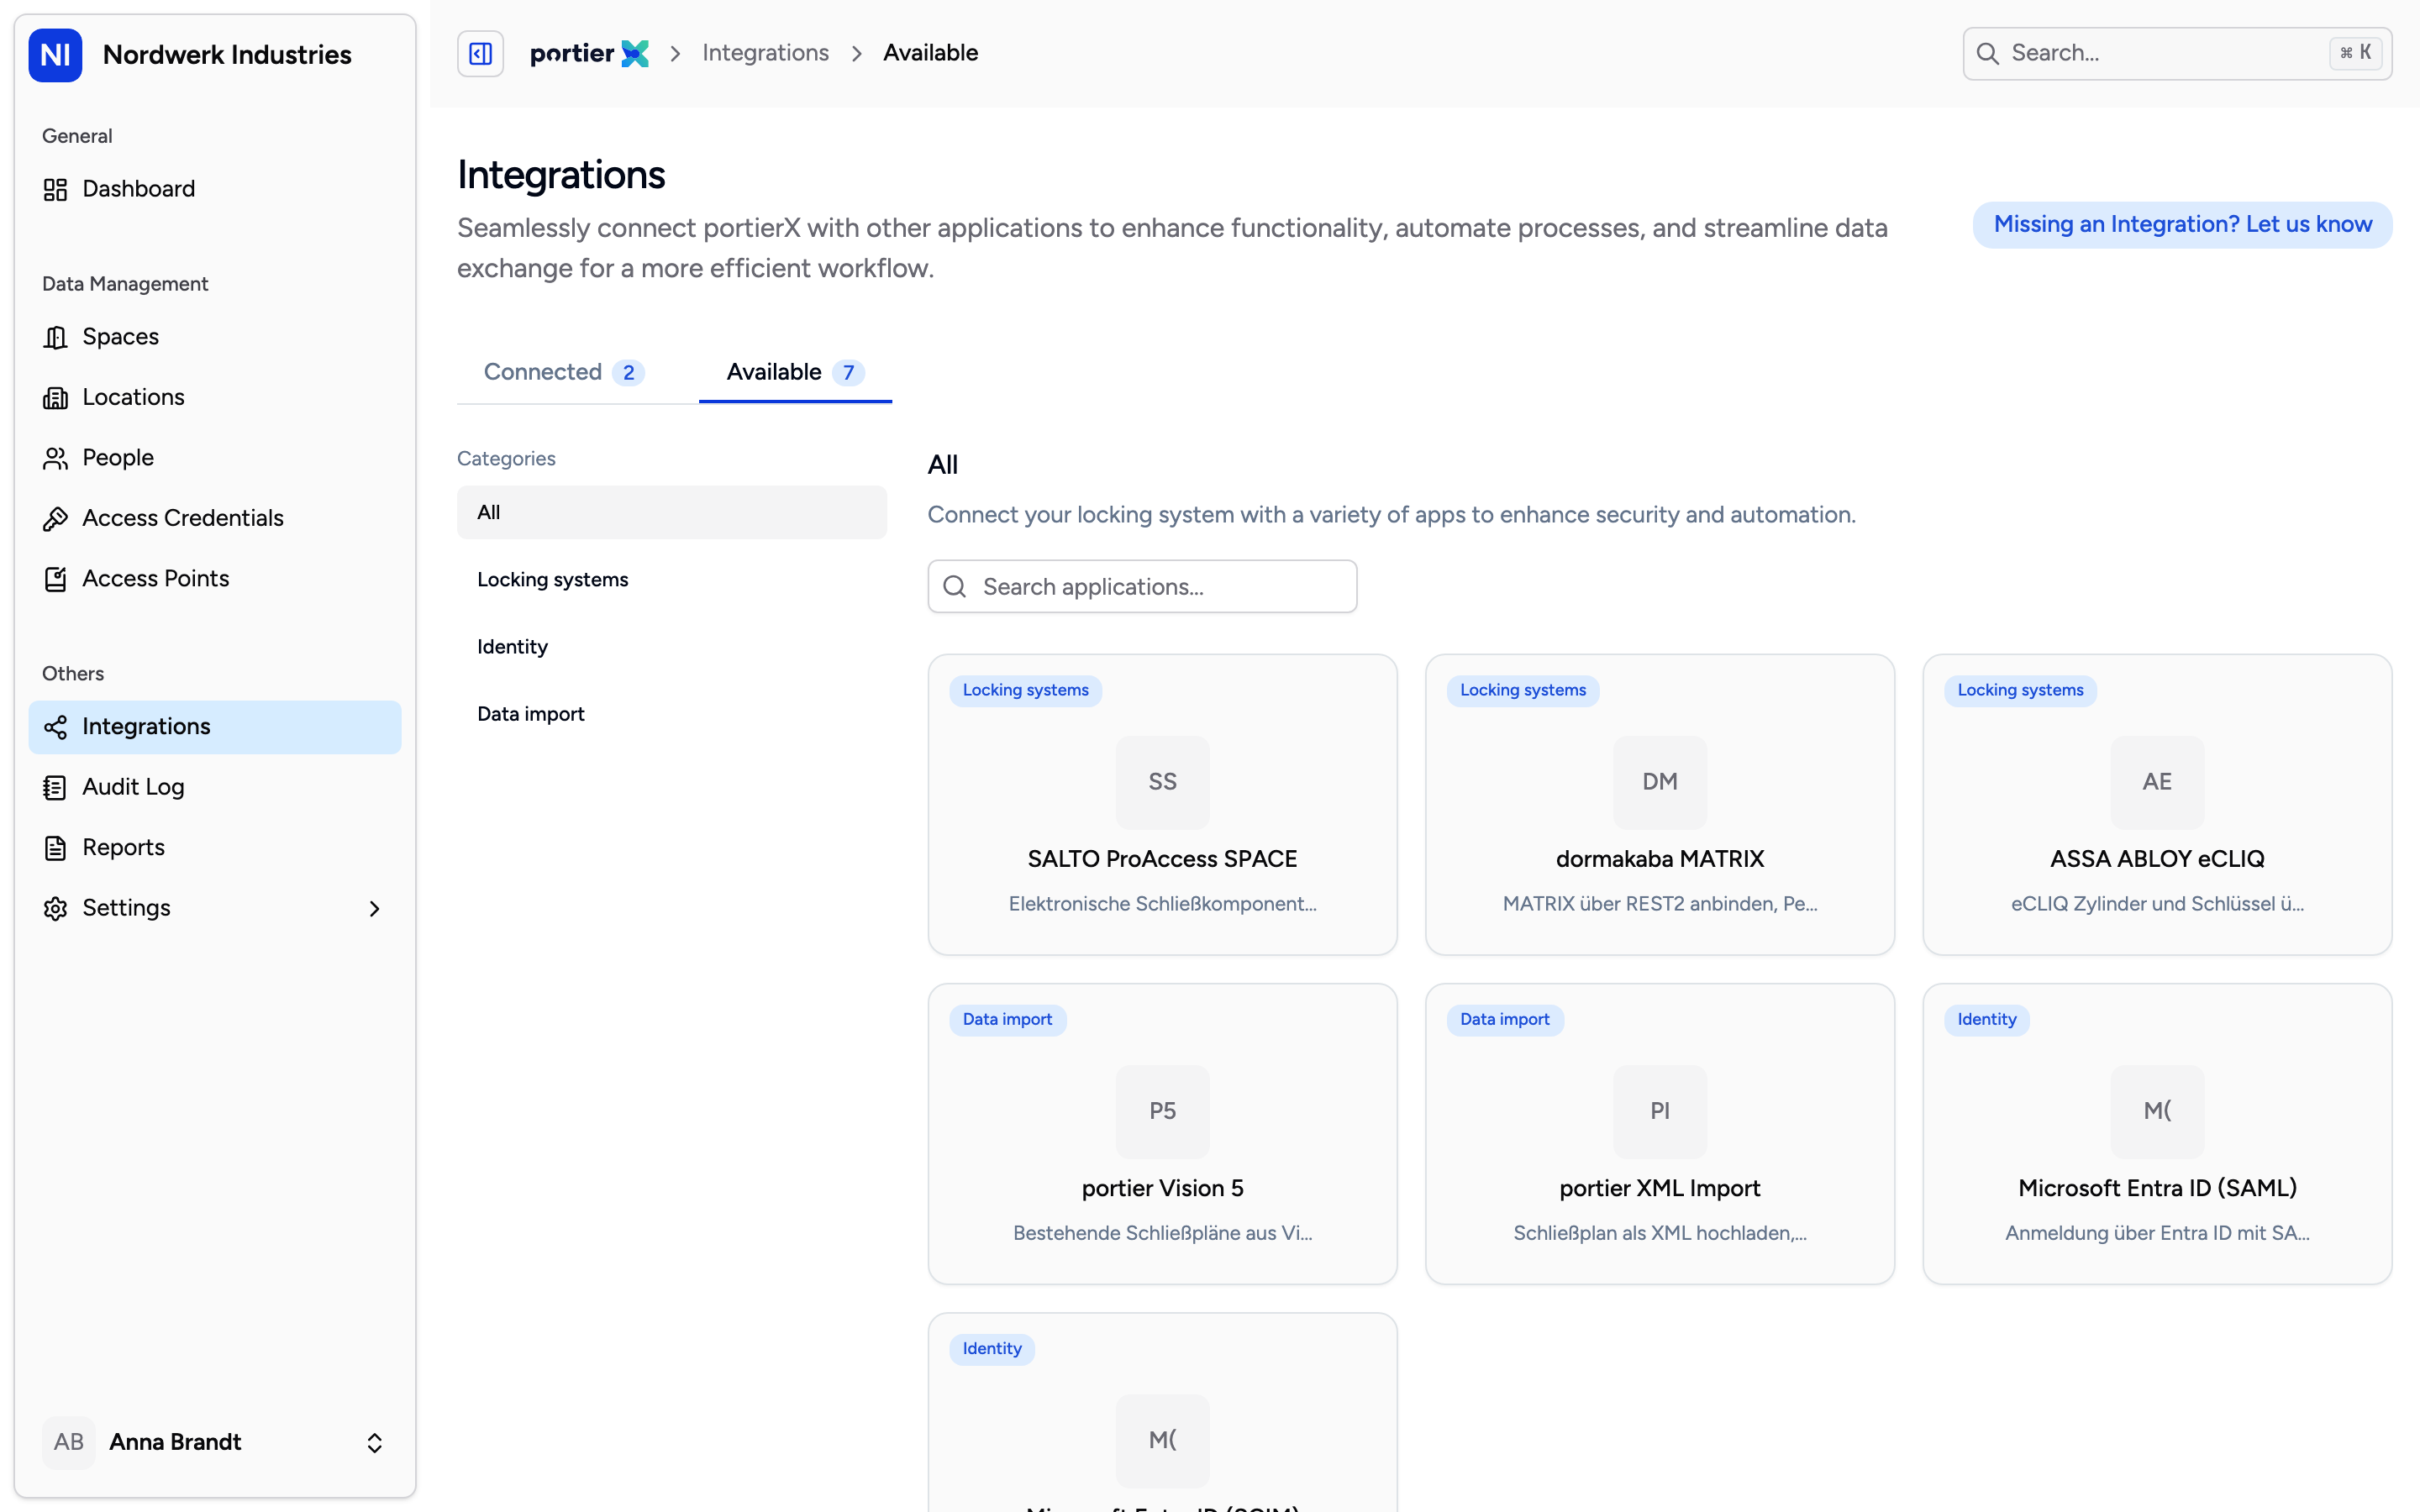
Task: Open Dashboard in the sidebar
Action: point(215,189)
